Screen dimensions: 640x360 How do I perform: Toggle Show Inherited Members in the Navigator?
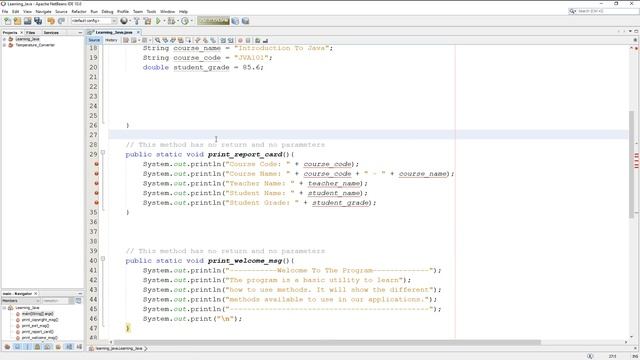(x=7, y=347)
